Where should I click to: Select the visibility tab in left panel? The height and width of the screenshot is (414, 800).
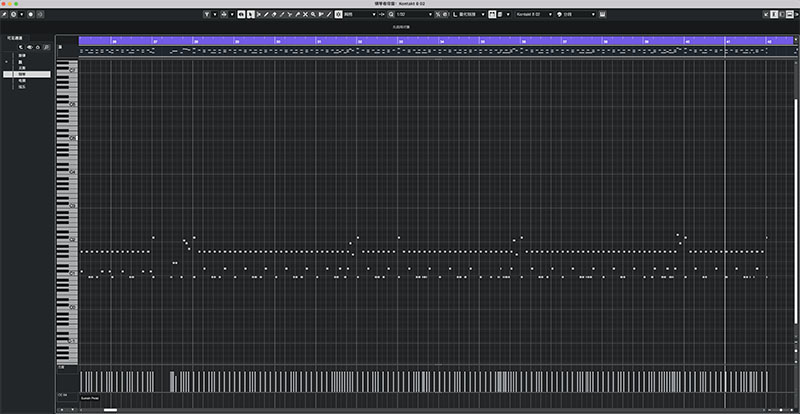point(14,38)
